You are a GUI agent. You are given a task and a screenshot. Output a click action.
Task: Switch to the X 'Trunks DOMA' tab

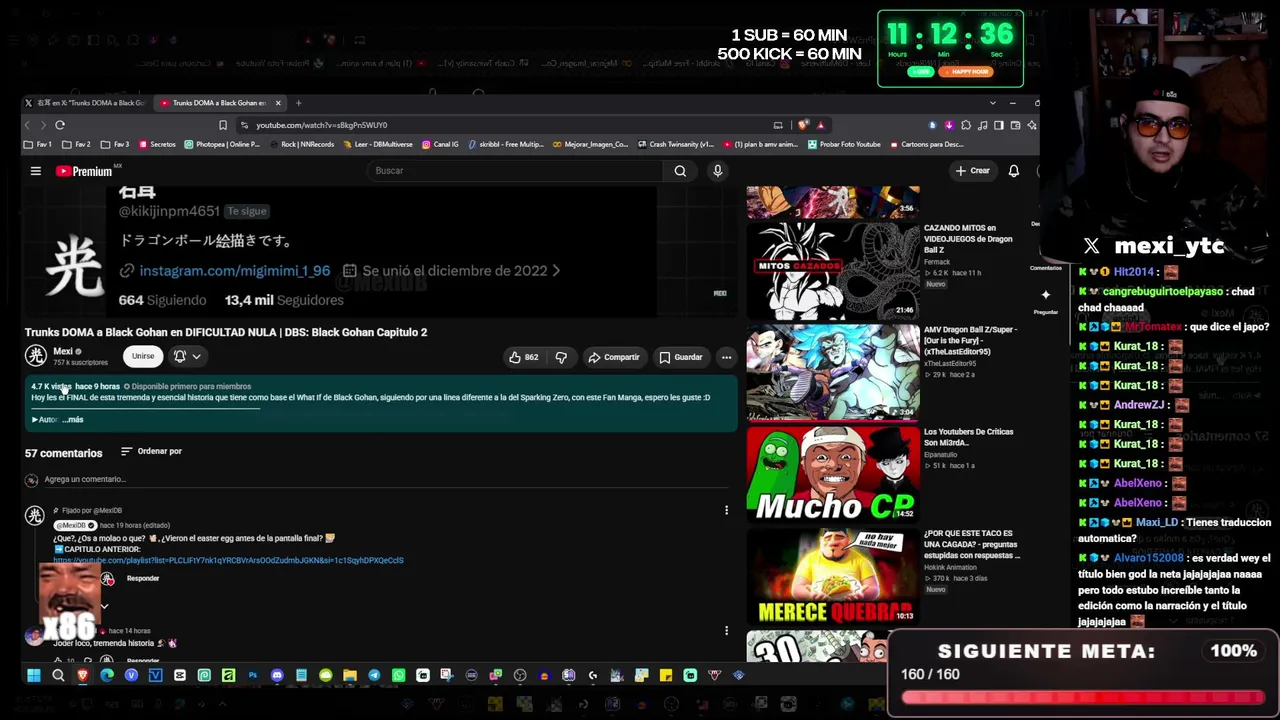(x=85, y=103)
